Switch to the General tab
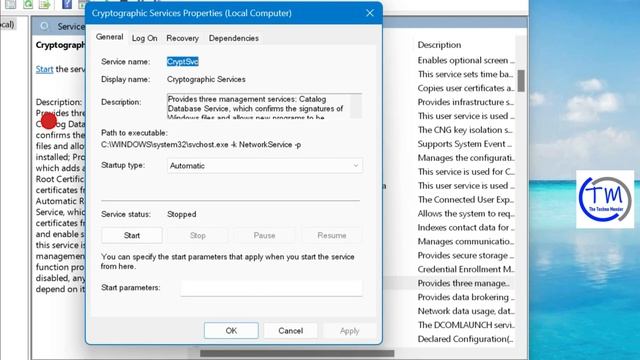The image size is (640, 360). pyautogui.click(x=109, y=37)
